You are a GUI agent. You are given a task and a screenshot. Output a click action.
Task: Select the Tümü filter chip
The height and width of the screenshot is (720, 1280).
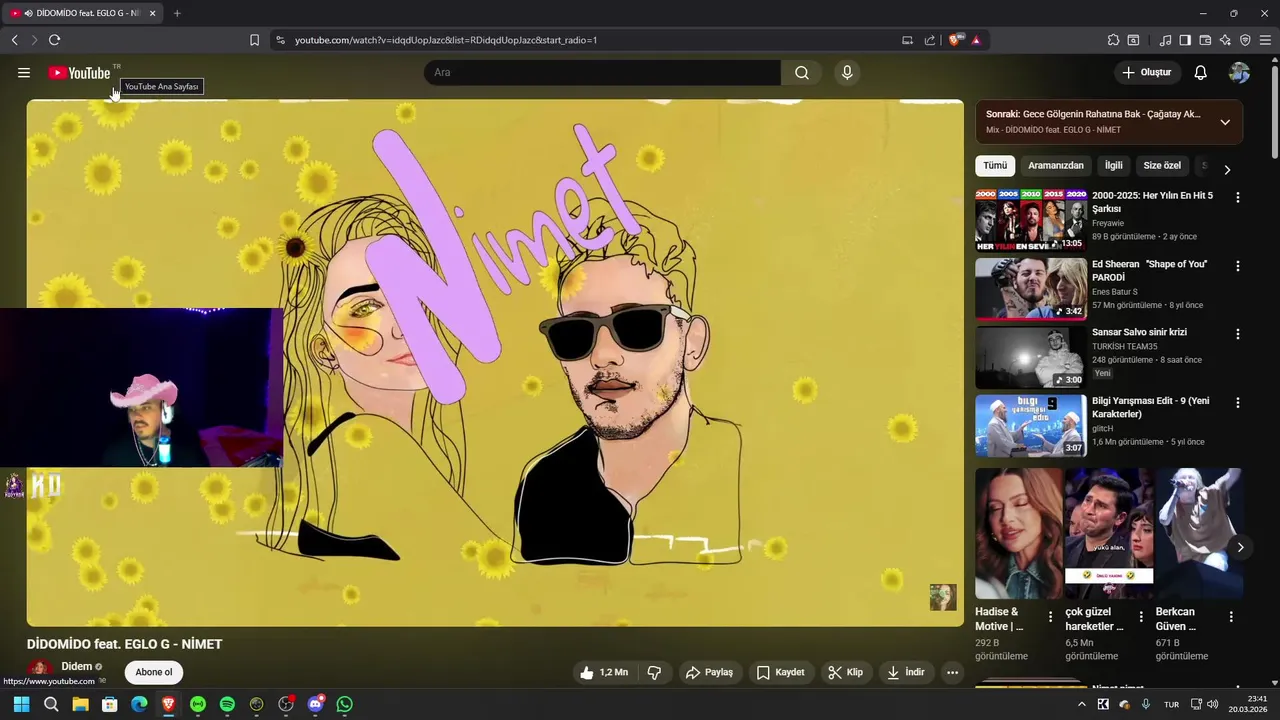(x=995, y=166)
